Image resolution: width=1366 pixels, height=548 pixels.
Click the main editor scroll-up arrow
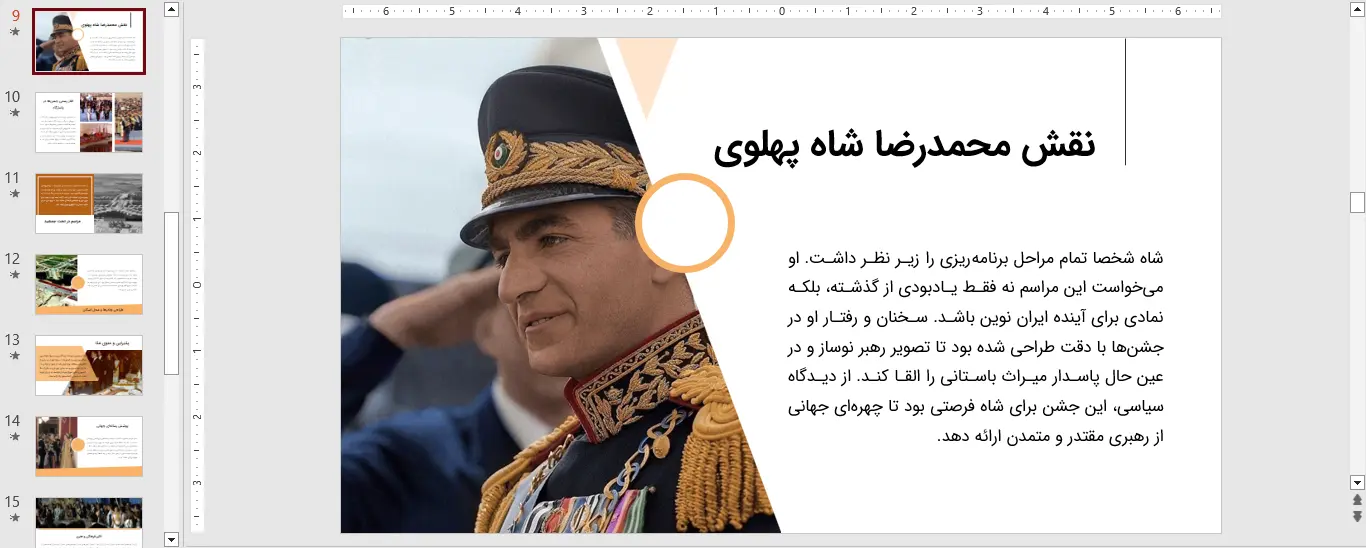coord(1357,9)
